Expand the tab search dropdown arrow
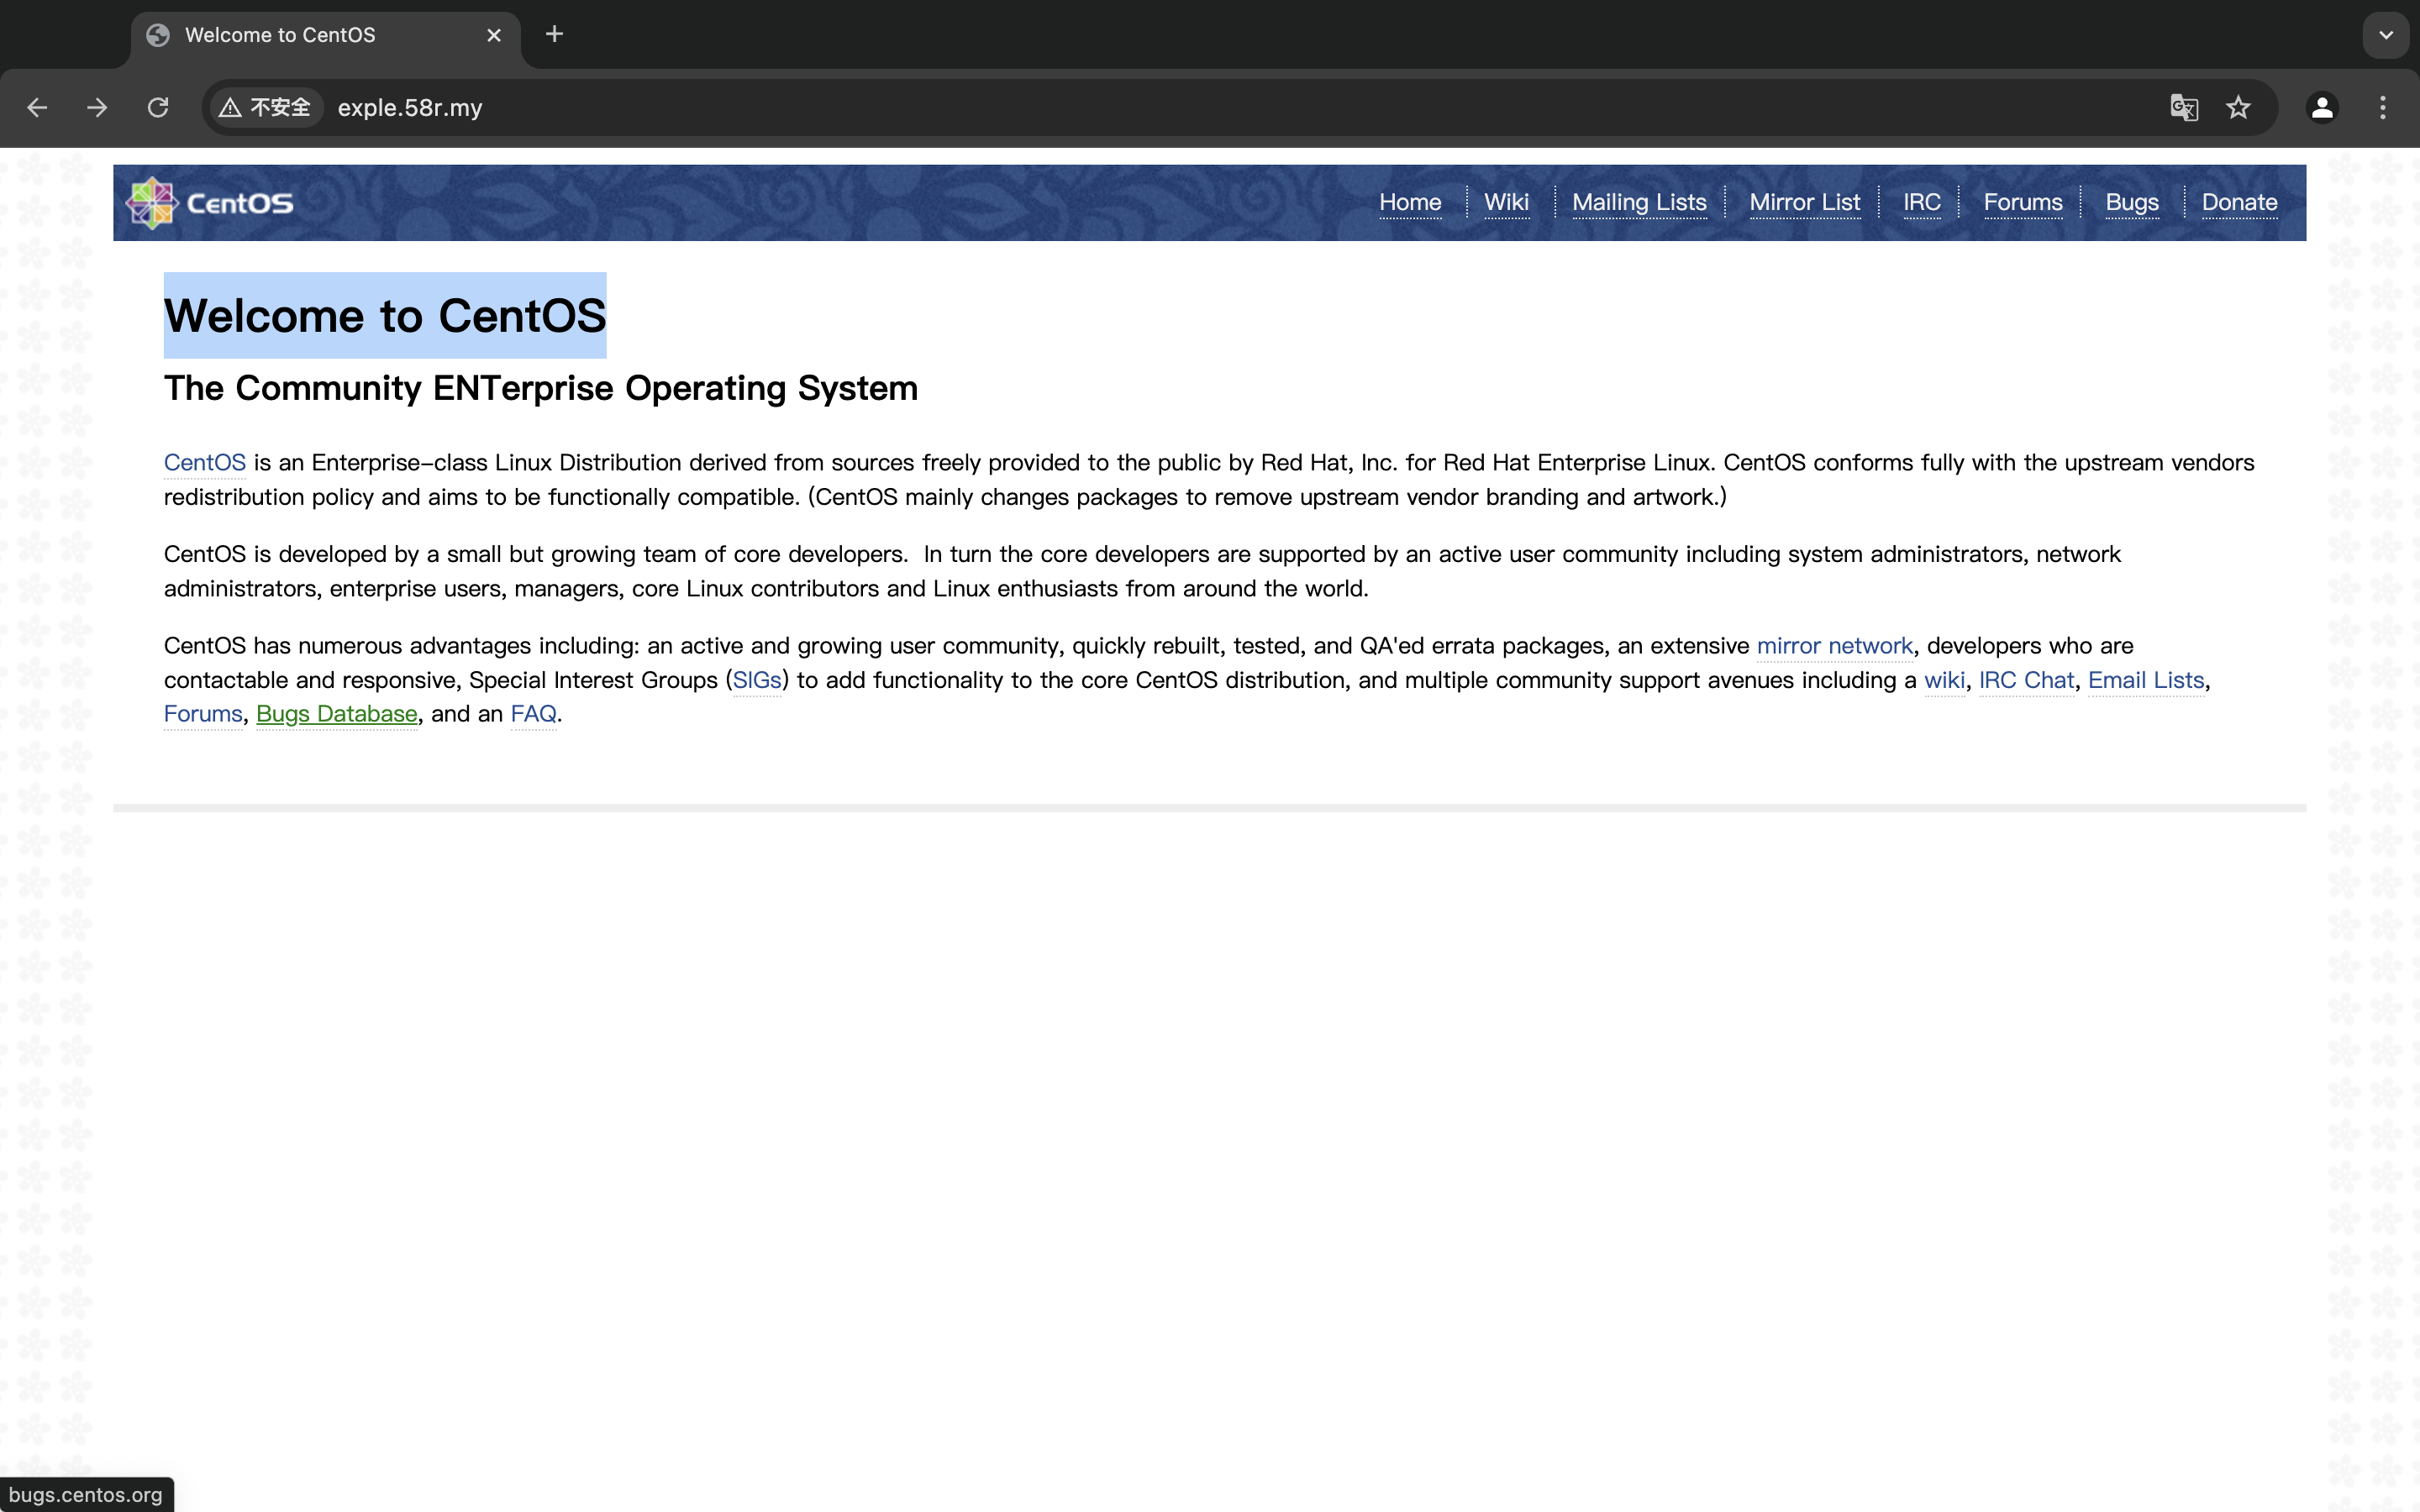2420x1512 pixels. (2386, 35)
